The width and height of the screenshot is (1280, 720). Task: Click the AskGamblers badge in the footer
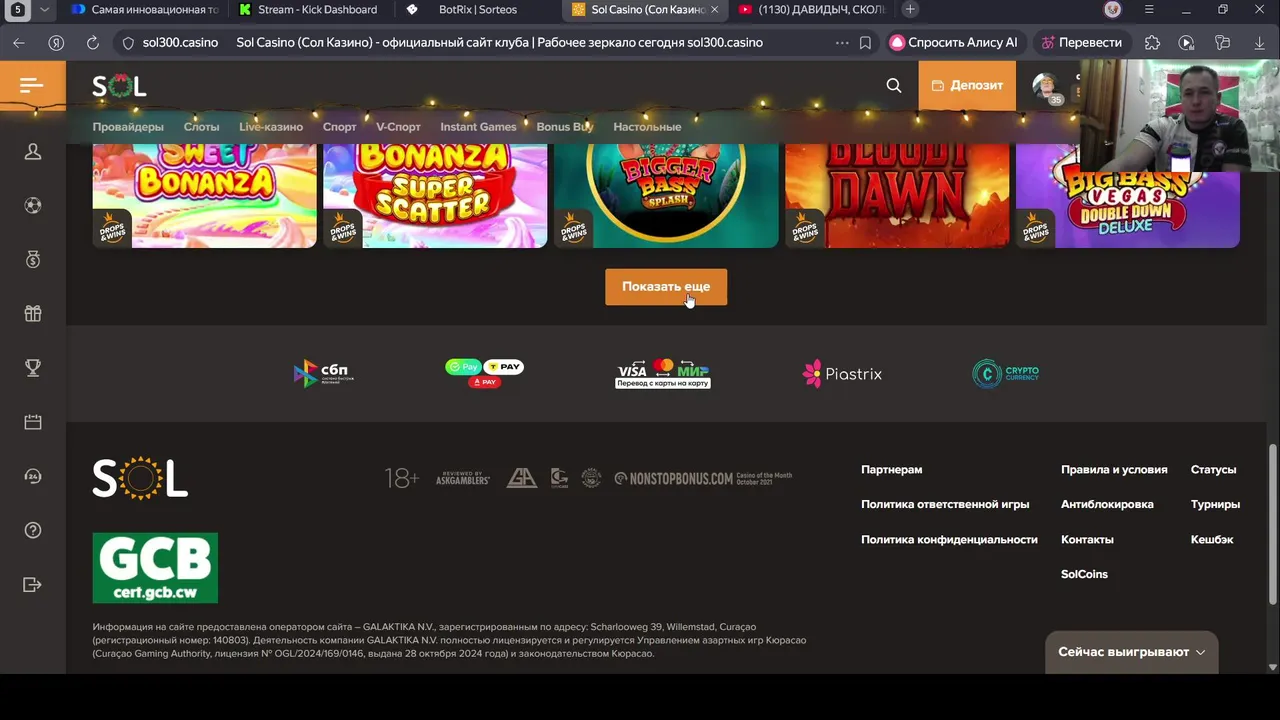[x=462, y=478]
